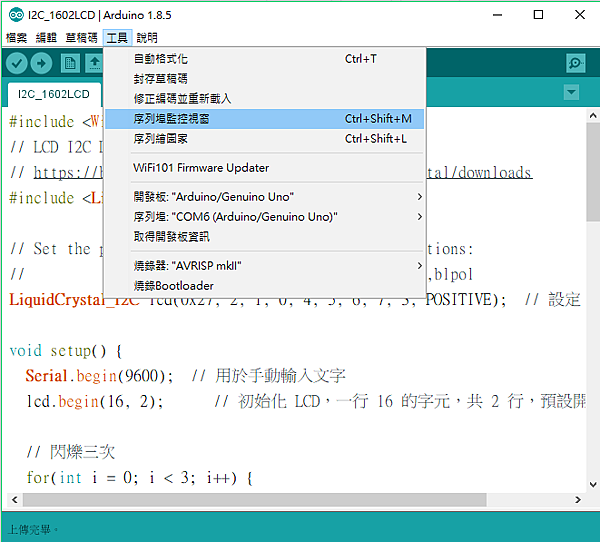Open the 編輯 menu
600x542 pixels.
coord(46,38)
